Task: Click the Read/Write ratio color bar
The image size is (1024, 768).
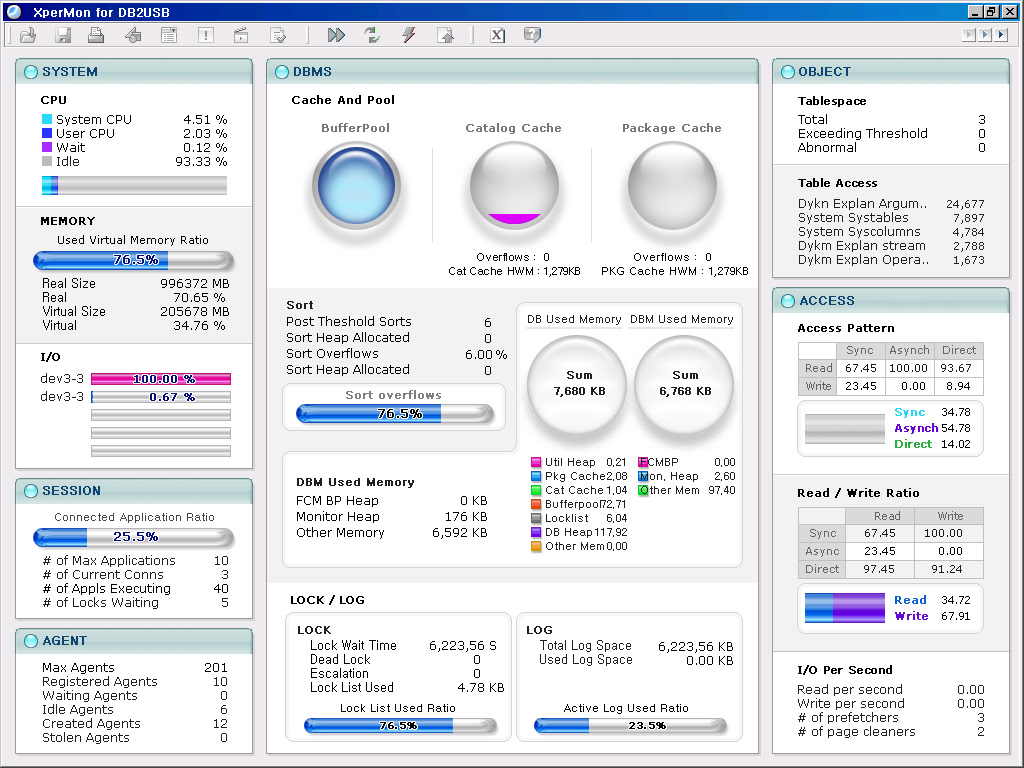Action: point(844,608)
